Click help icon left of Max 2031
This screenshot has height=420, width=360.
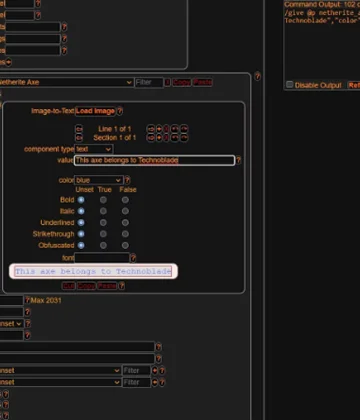28,300
